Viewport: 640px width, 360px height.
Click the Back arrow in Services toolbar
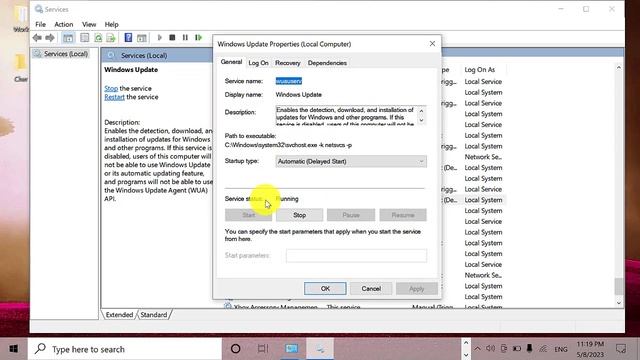point(37,38)
